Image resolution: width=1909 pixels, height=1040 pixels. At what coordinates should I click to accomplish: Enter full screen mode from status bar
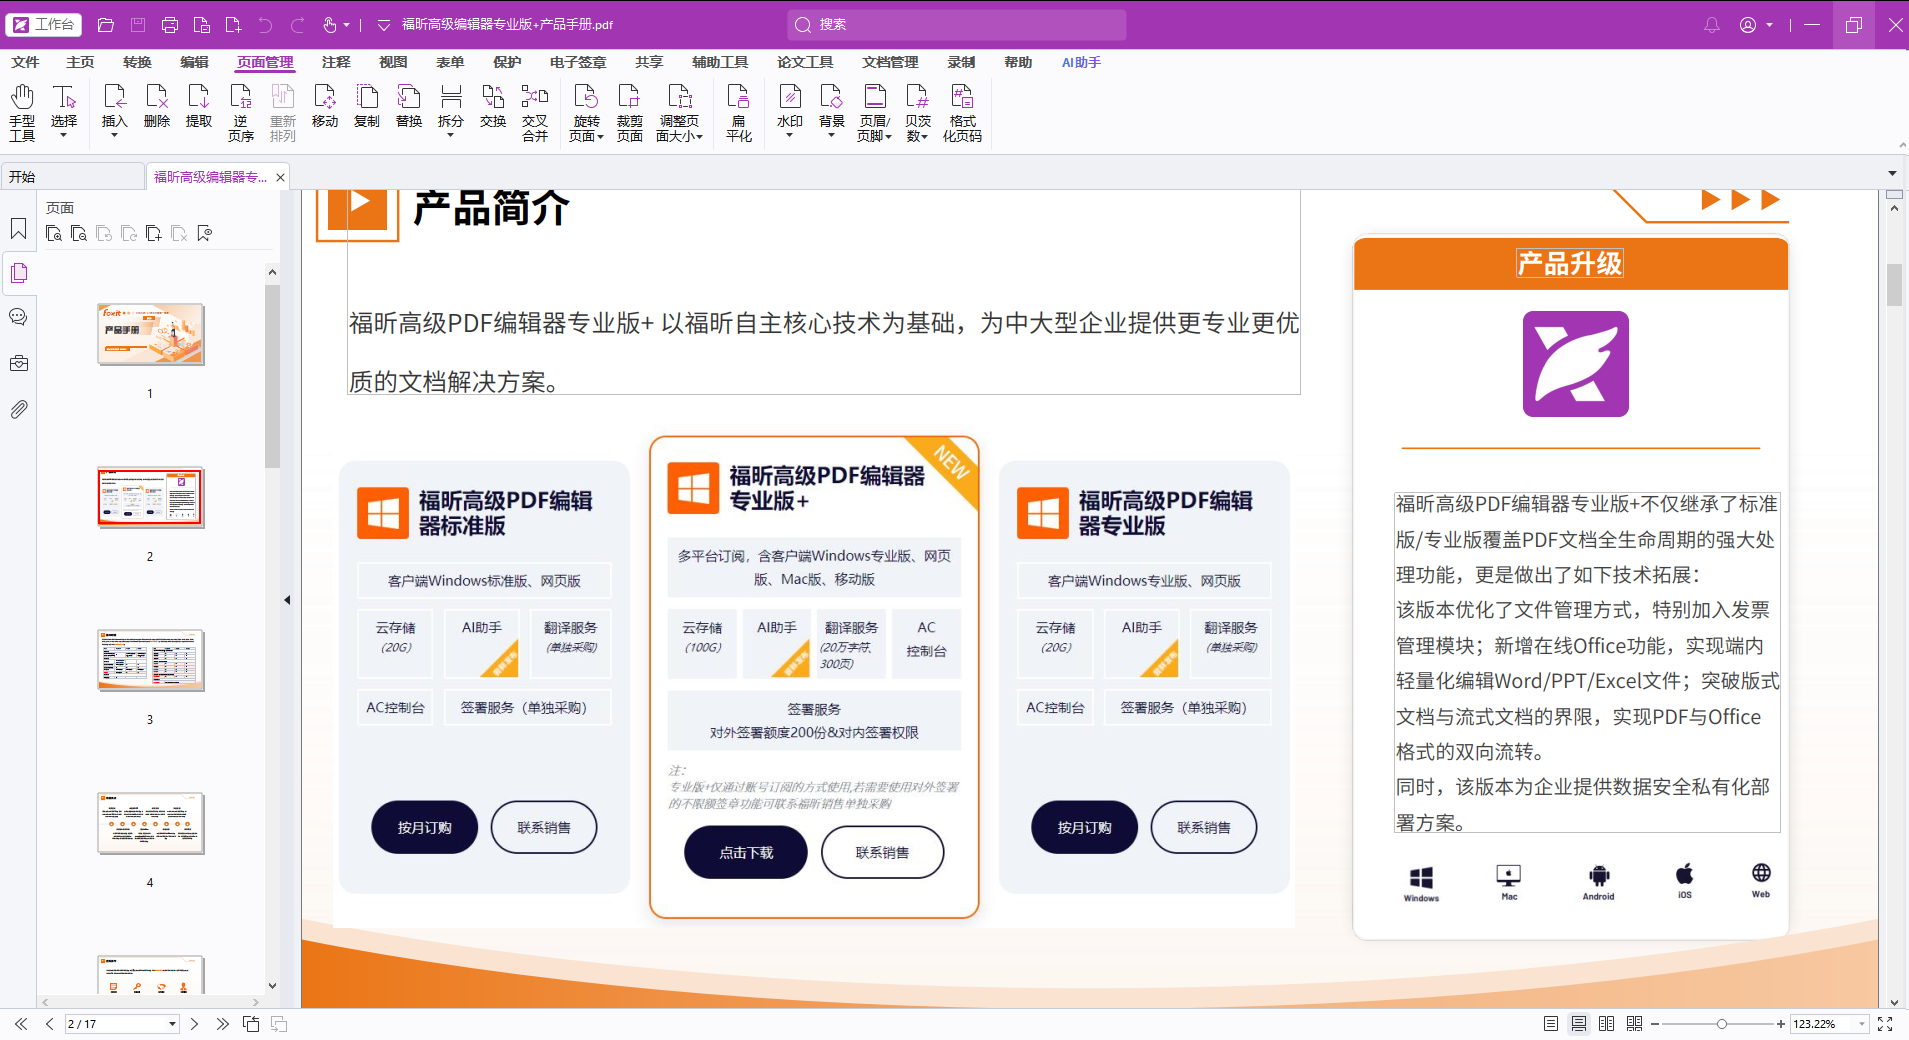pos(1885,1024)
